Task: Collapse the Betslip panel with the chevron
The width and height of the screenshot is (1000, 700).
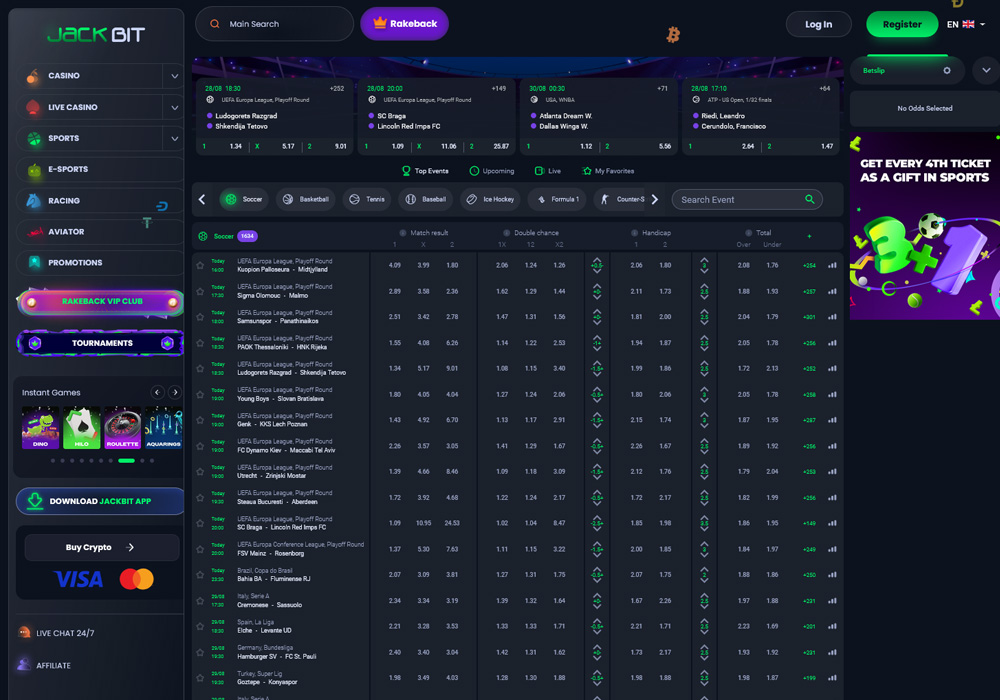Action: [985, 71]
